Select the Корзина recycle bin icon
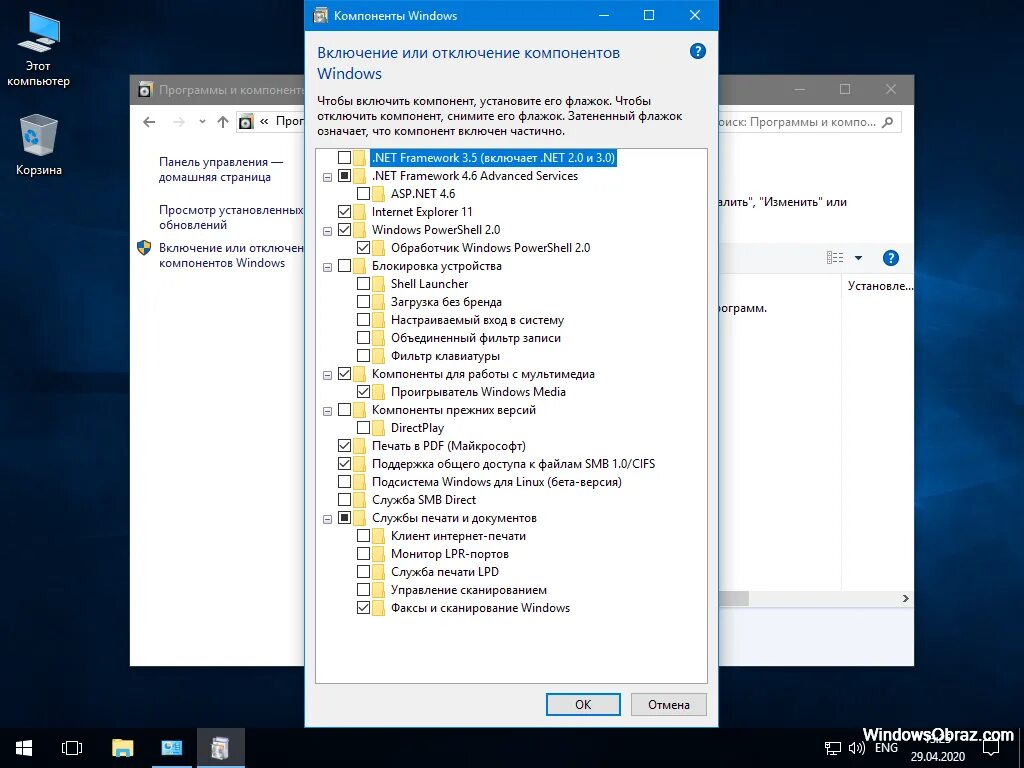The height and width of the screenshot is (768, 1024). (x=39, y=145)
